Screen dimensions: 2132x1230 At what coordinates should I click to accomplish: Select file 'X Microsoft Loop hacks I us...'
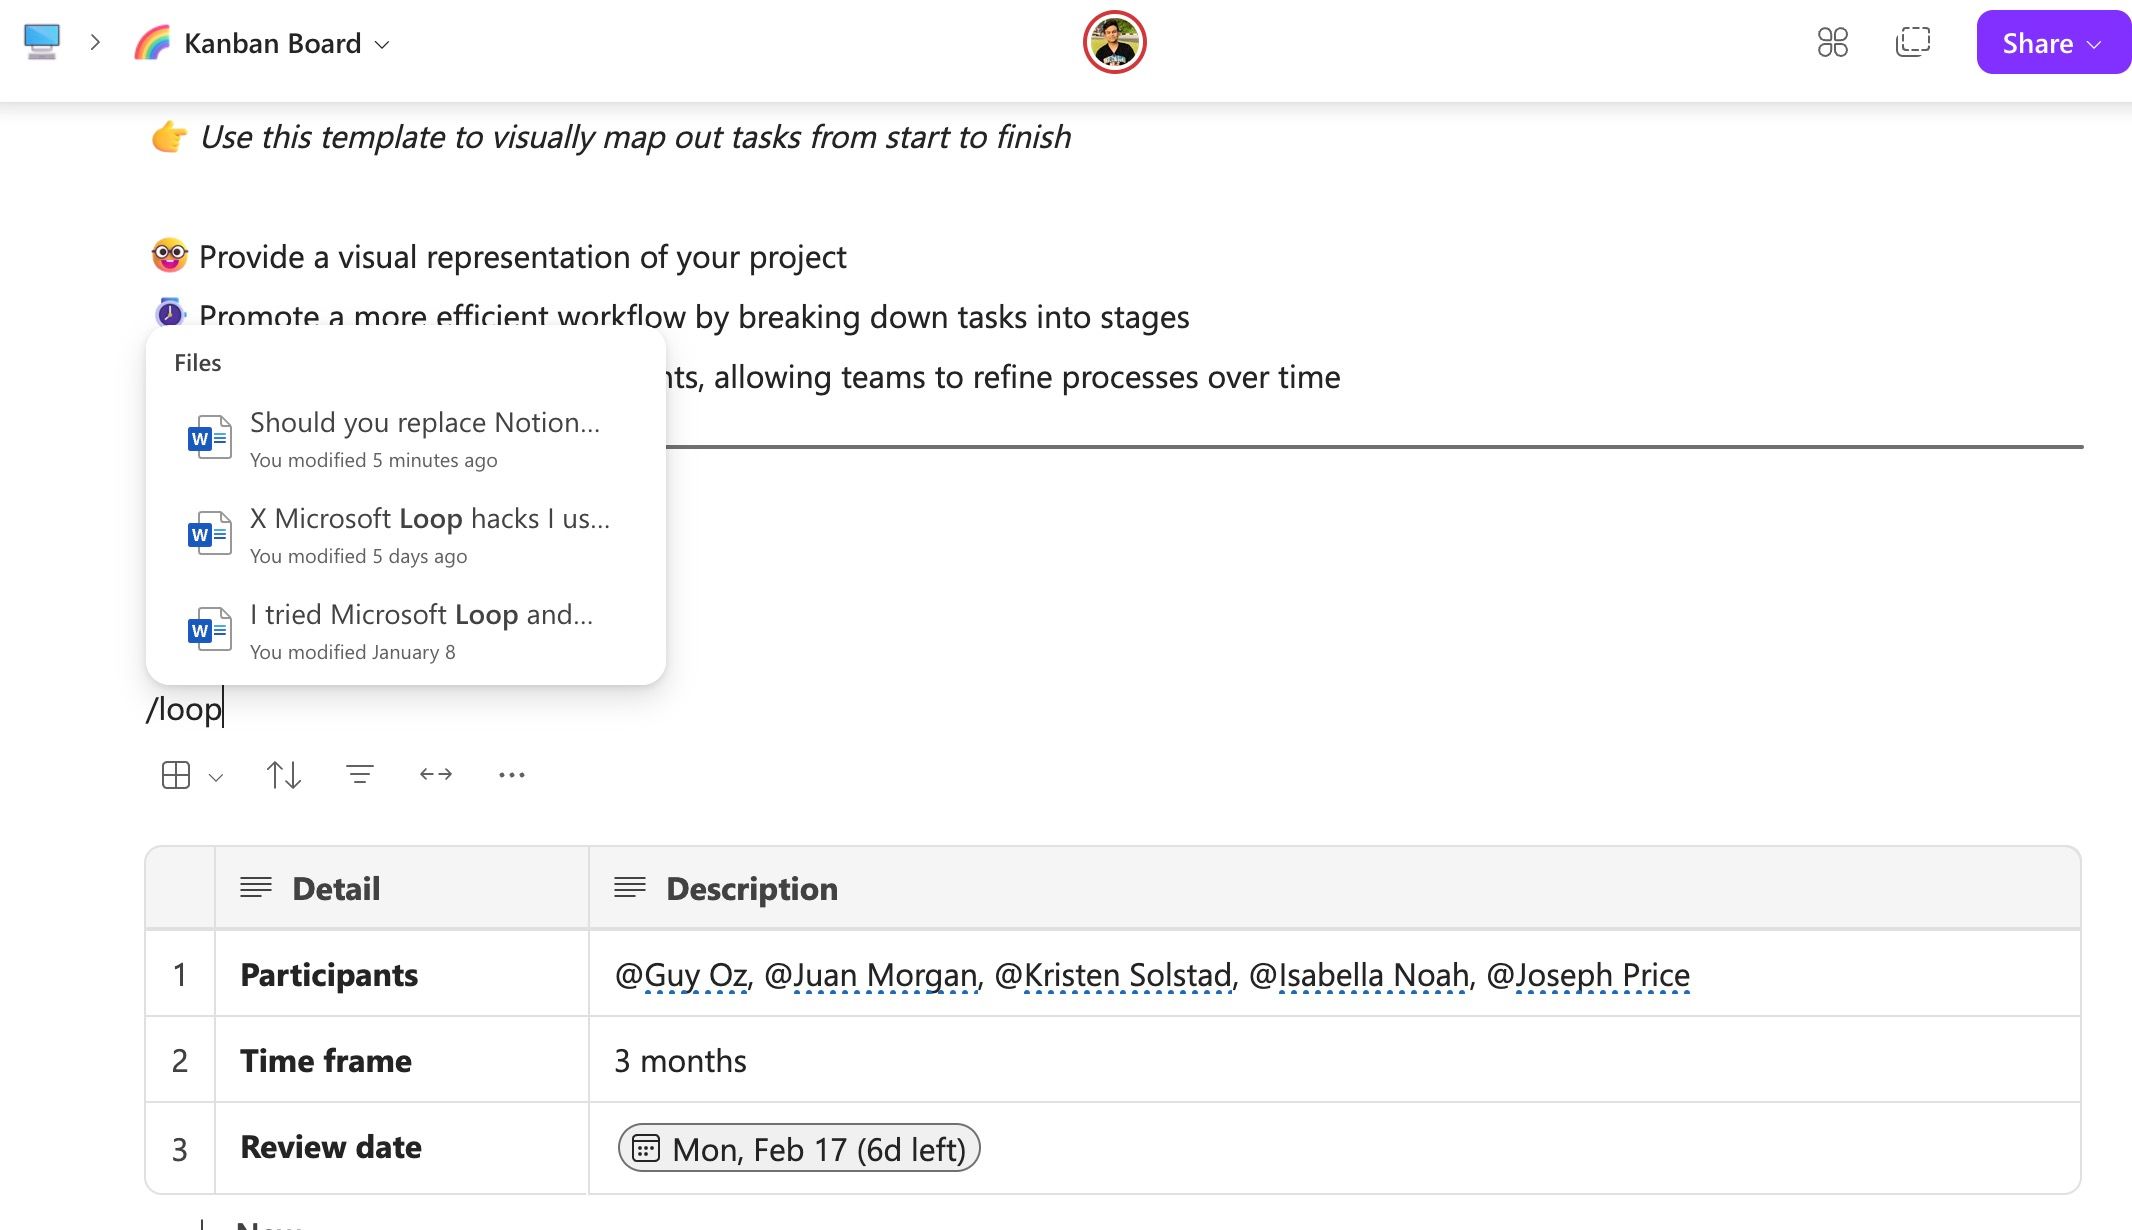click(x=406, y=534)
